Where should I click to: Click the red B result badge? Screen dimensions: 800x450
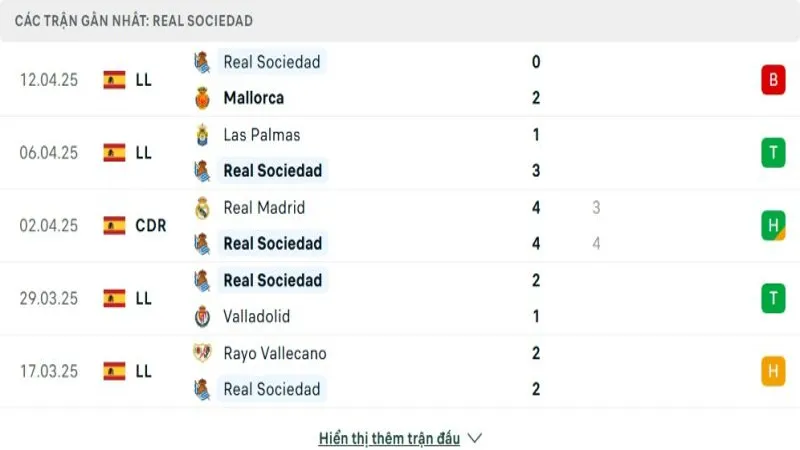click(x=772, y=80)
